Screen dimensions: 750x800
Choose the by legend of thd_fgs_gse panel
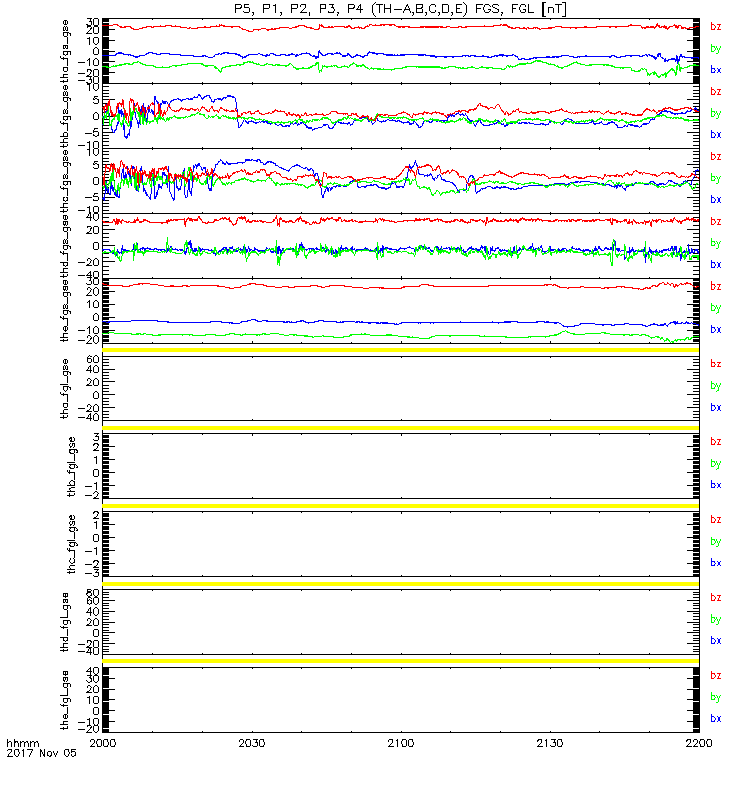[716, 243]
